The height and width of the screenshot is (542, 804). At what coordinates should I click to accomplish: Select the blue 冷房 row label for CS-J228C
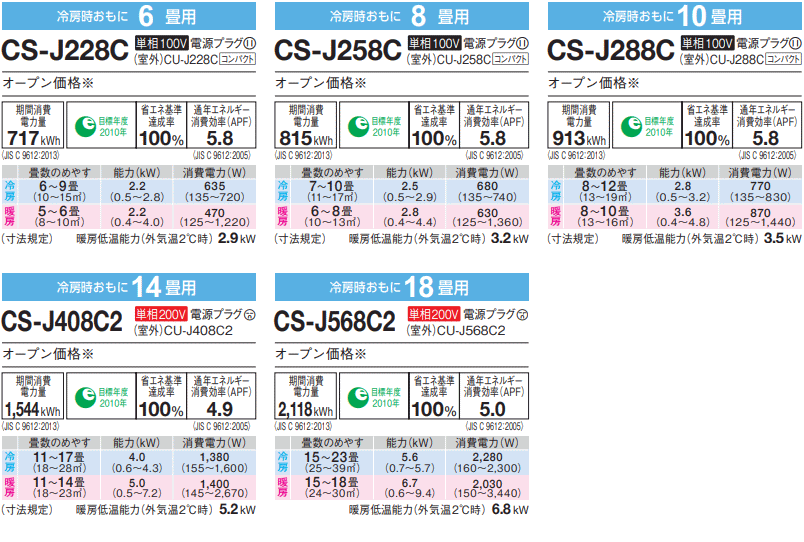click(10, 190)
